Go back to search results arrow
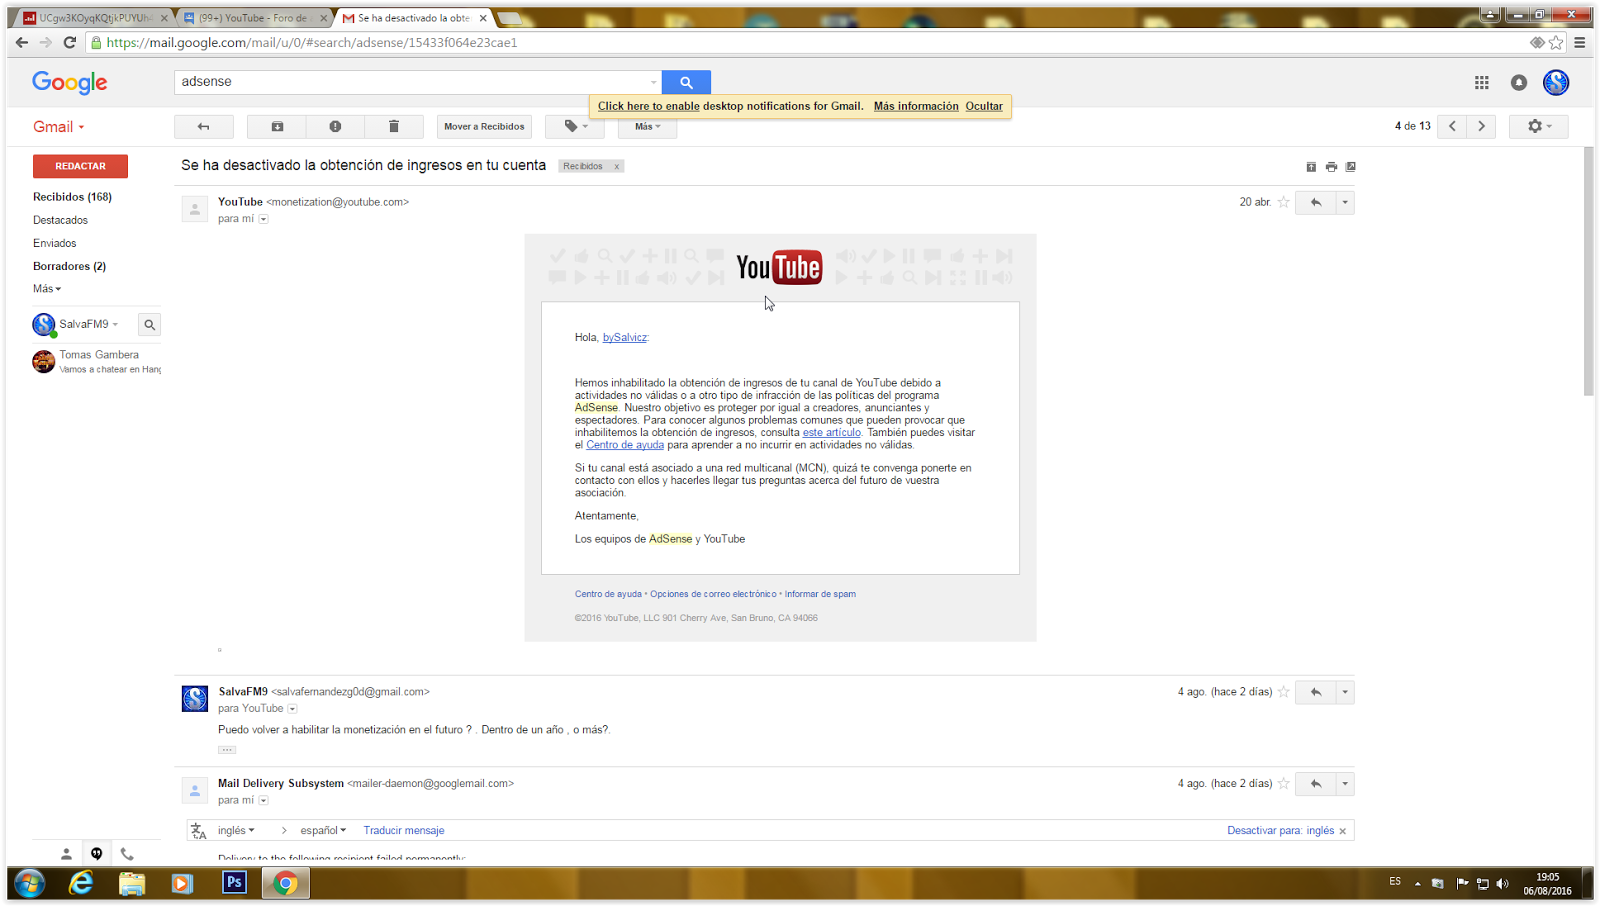 (x=203, y=126)
